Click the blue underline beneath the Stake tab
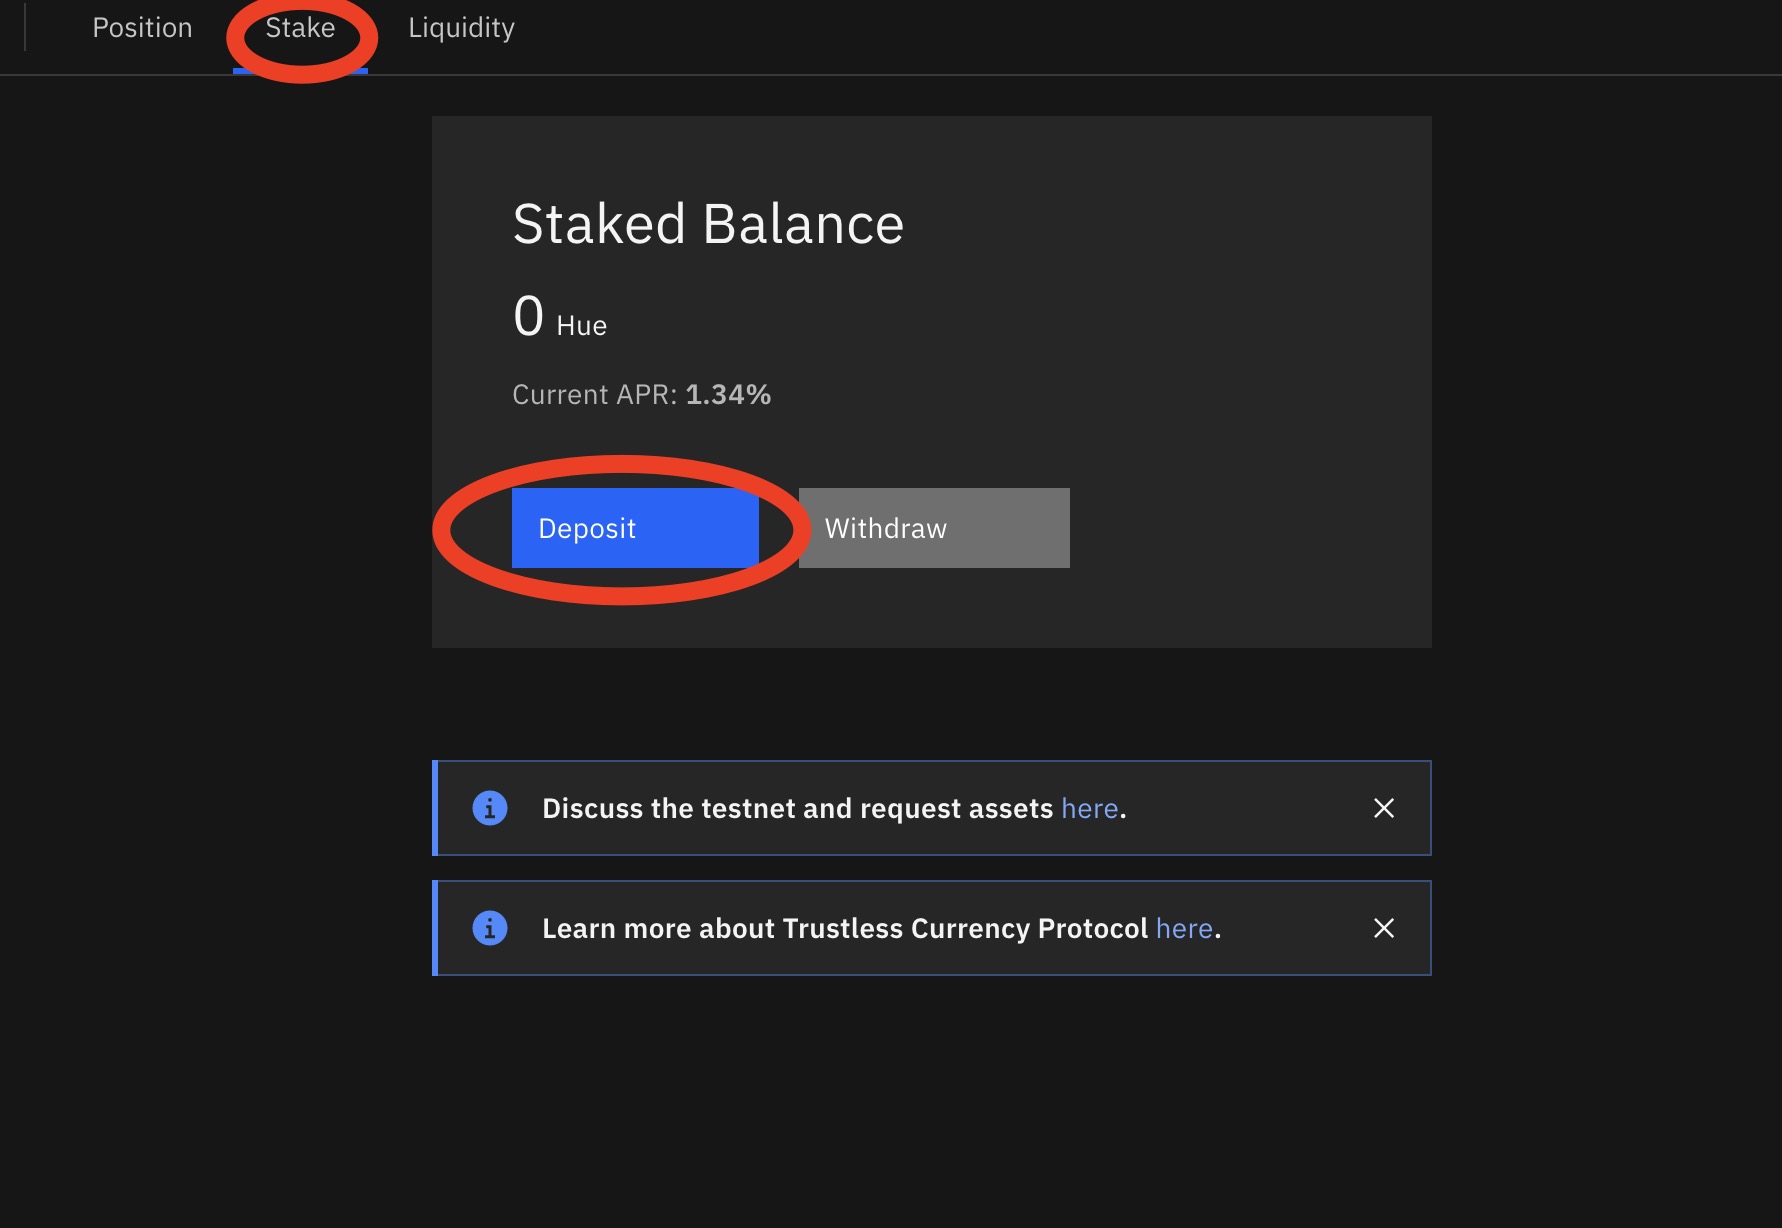Image resolution: width=1782 pixels, height=1228 pixels. 300,71
